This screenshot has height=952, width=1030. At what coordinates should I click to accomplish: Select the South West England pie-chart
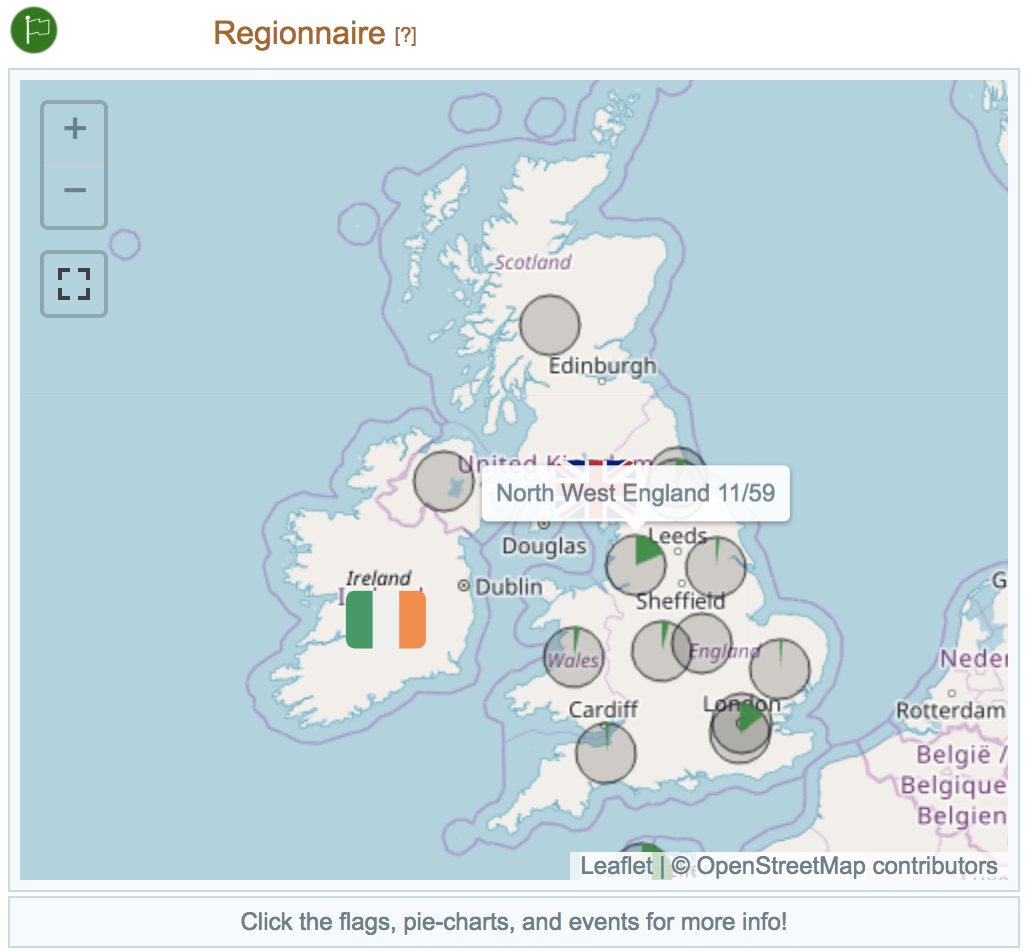(x=605, y=753)
